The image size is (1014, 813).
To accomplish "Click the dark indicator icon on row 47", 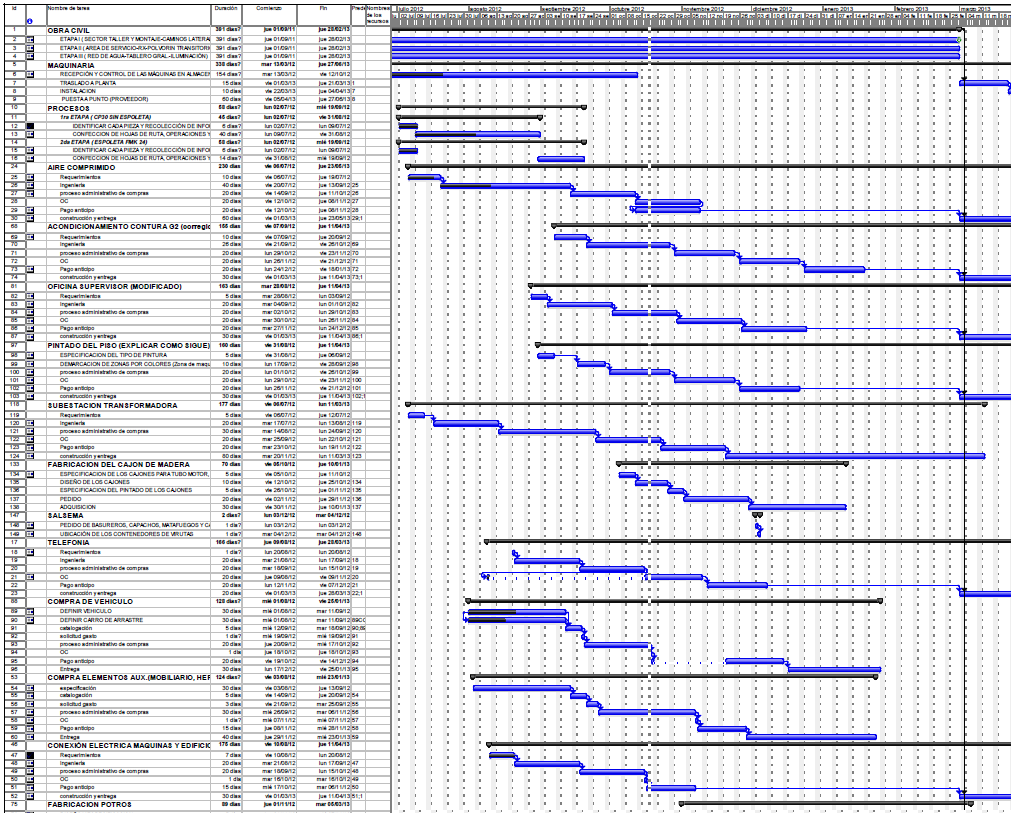I will click(30, 755).
